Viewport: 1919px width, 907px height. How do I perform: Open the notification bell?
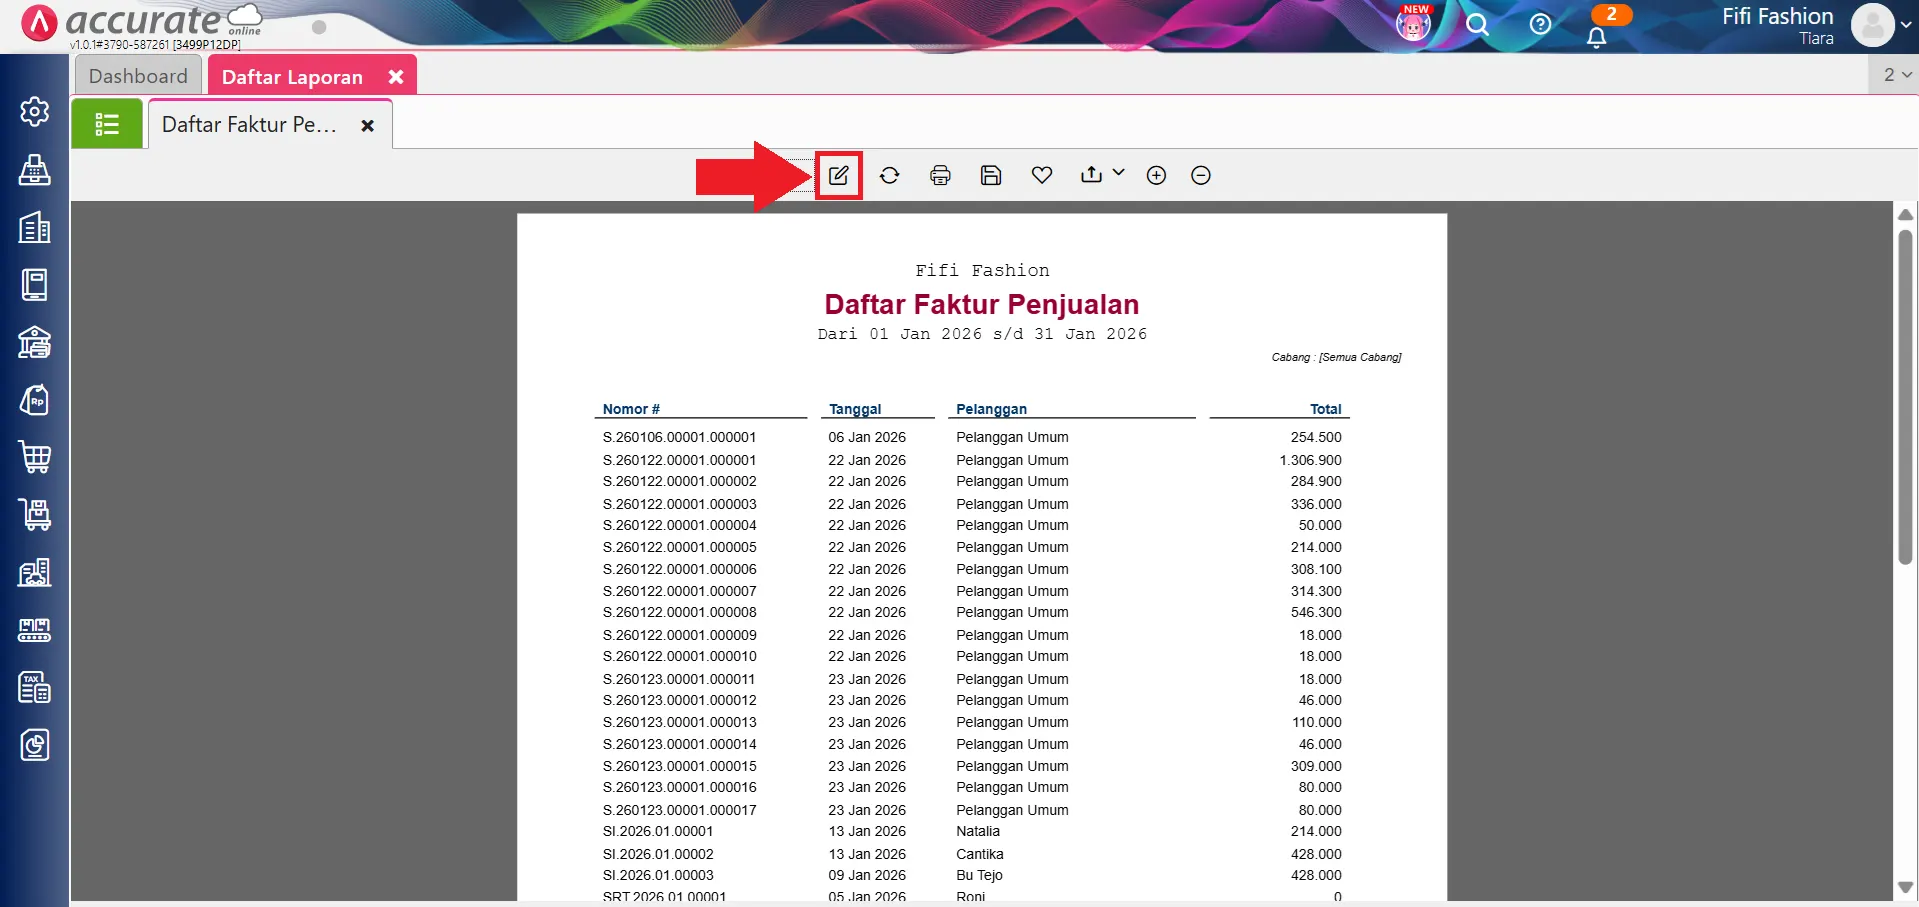coord(1596,37)
